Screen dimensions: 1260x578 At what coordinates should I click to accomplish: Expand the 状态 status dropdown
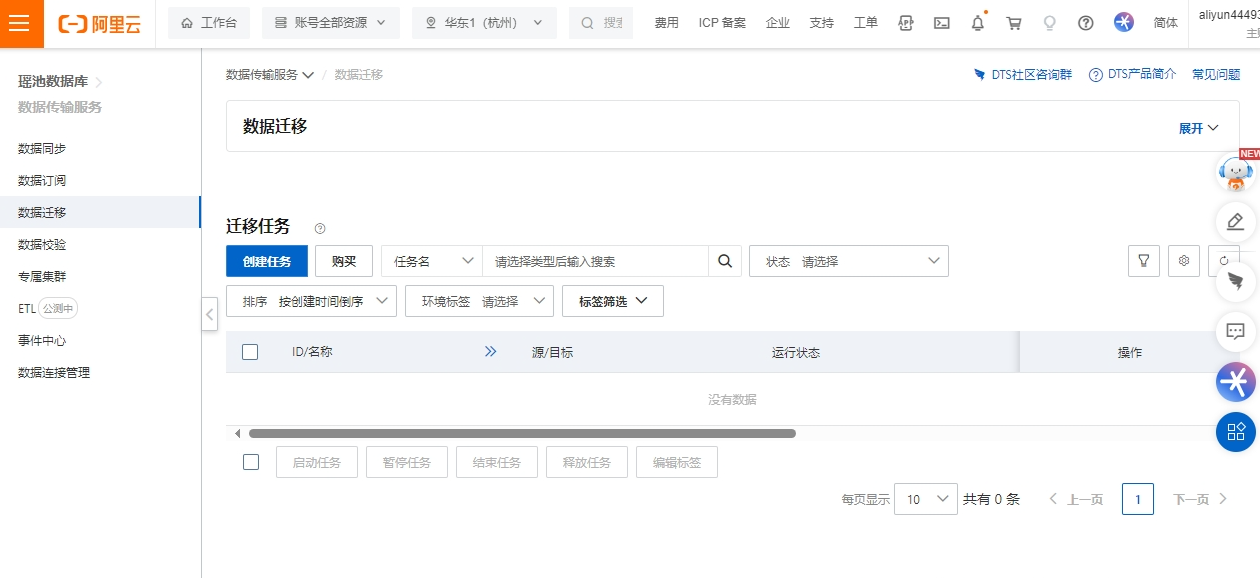[848, 261]
